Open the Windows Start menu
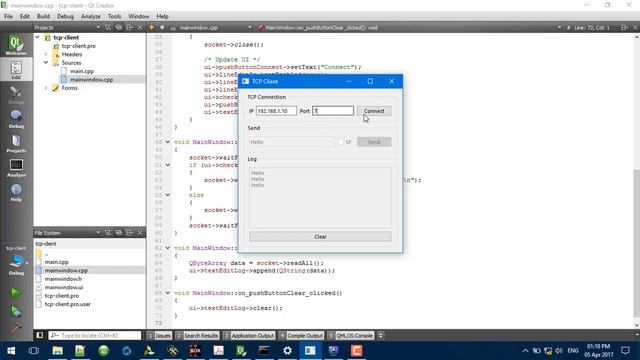This screenshot has height=360, width=640. tap(11, 351)
